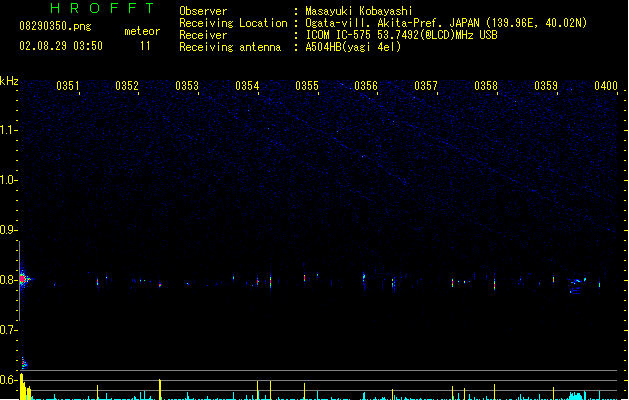629x400 pixels.
Task: Click the timestamp 02.08.29 03:50
Action: pyautogui.click(x=61, y=46)
